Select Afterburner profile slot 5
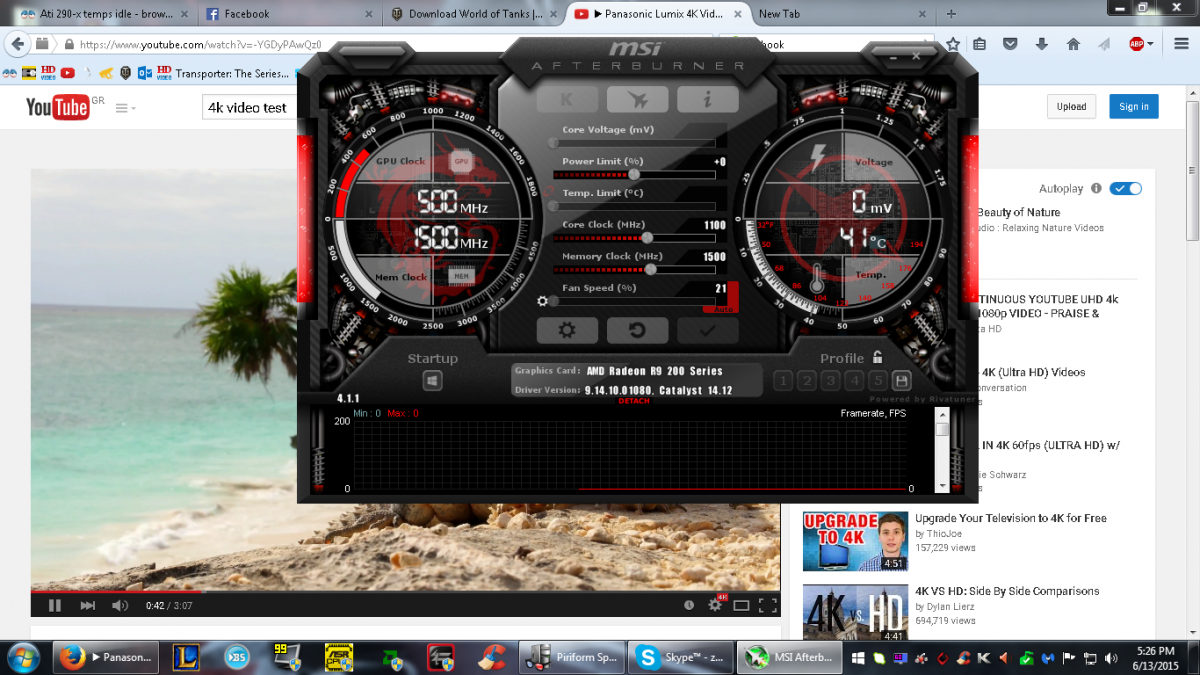Screen dimensions: 1200x675 click(877, 381)
